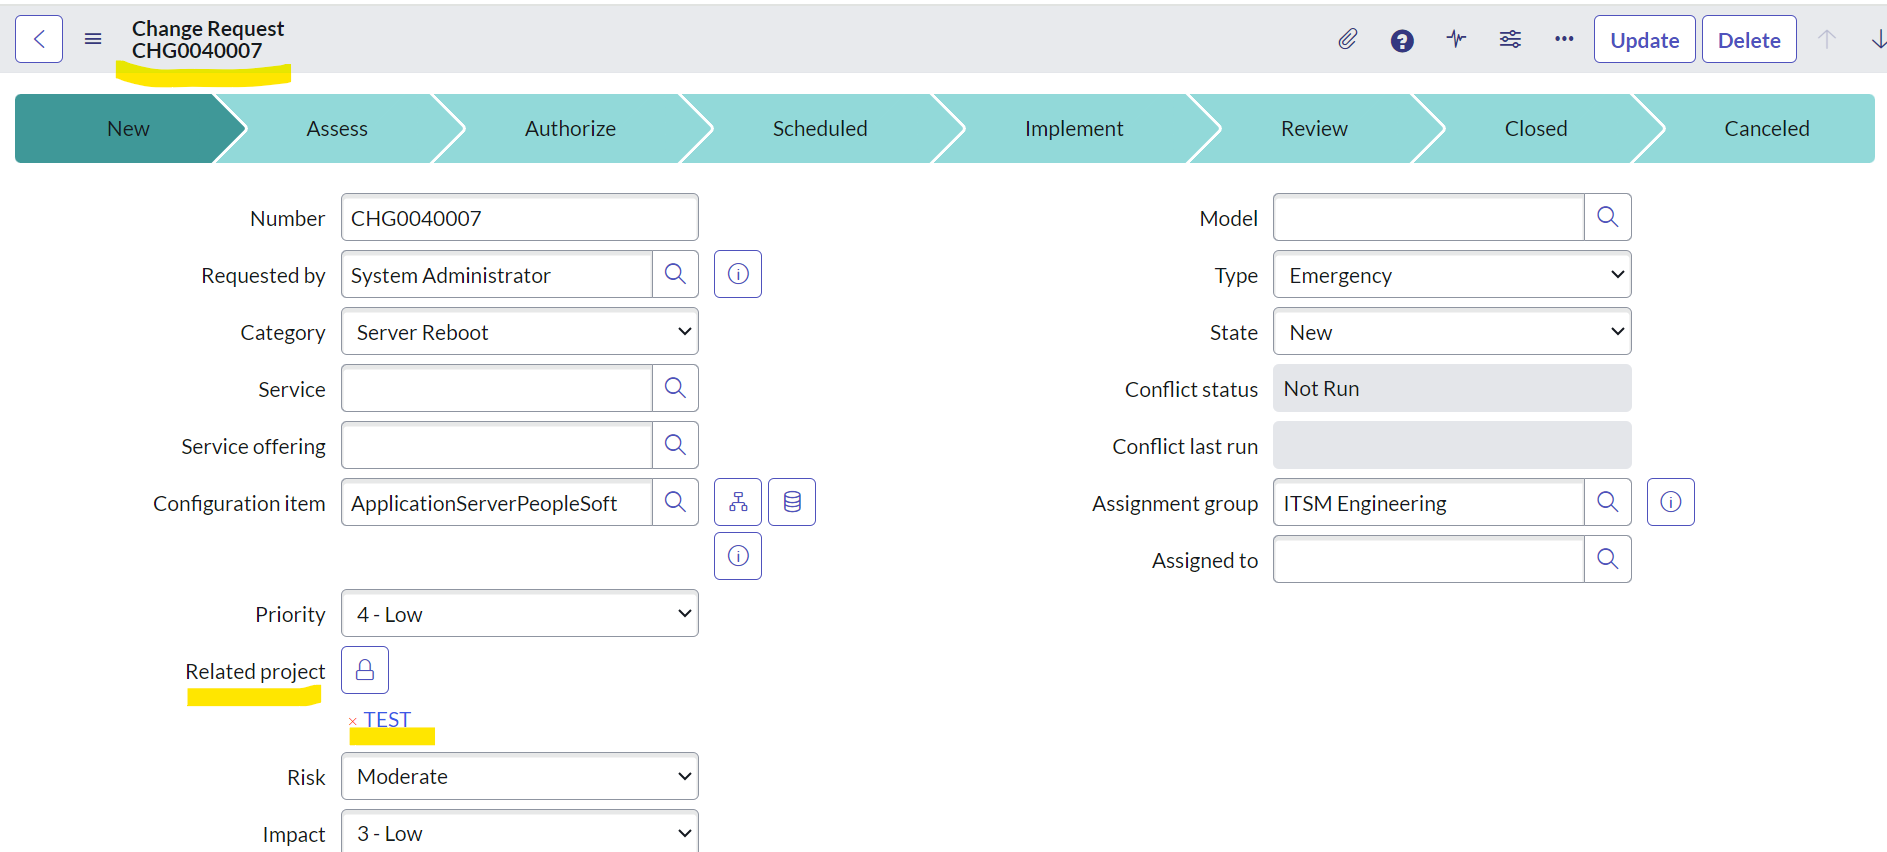Unlock the Related project field
This screenshot has width=1887, height=852.
click(x=365, y=670)
